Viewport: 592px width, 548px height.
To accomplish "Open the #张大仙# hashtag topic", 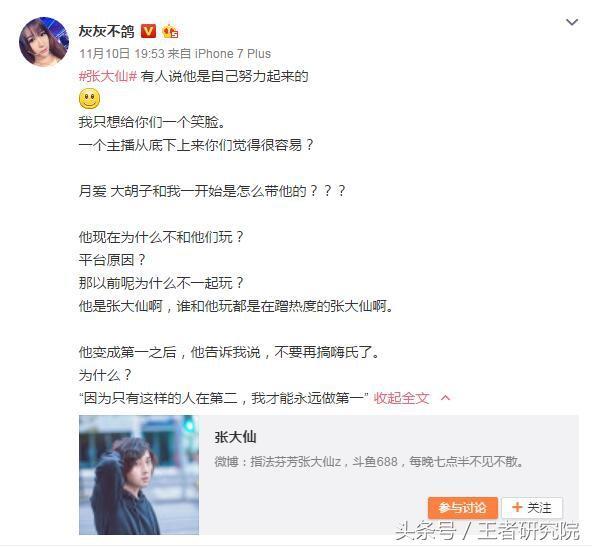I will [x=108, y=76].
